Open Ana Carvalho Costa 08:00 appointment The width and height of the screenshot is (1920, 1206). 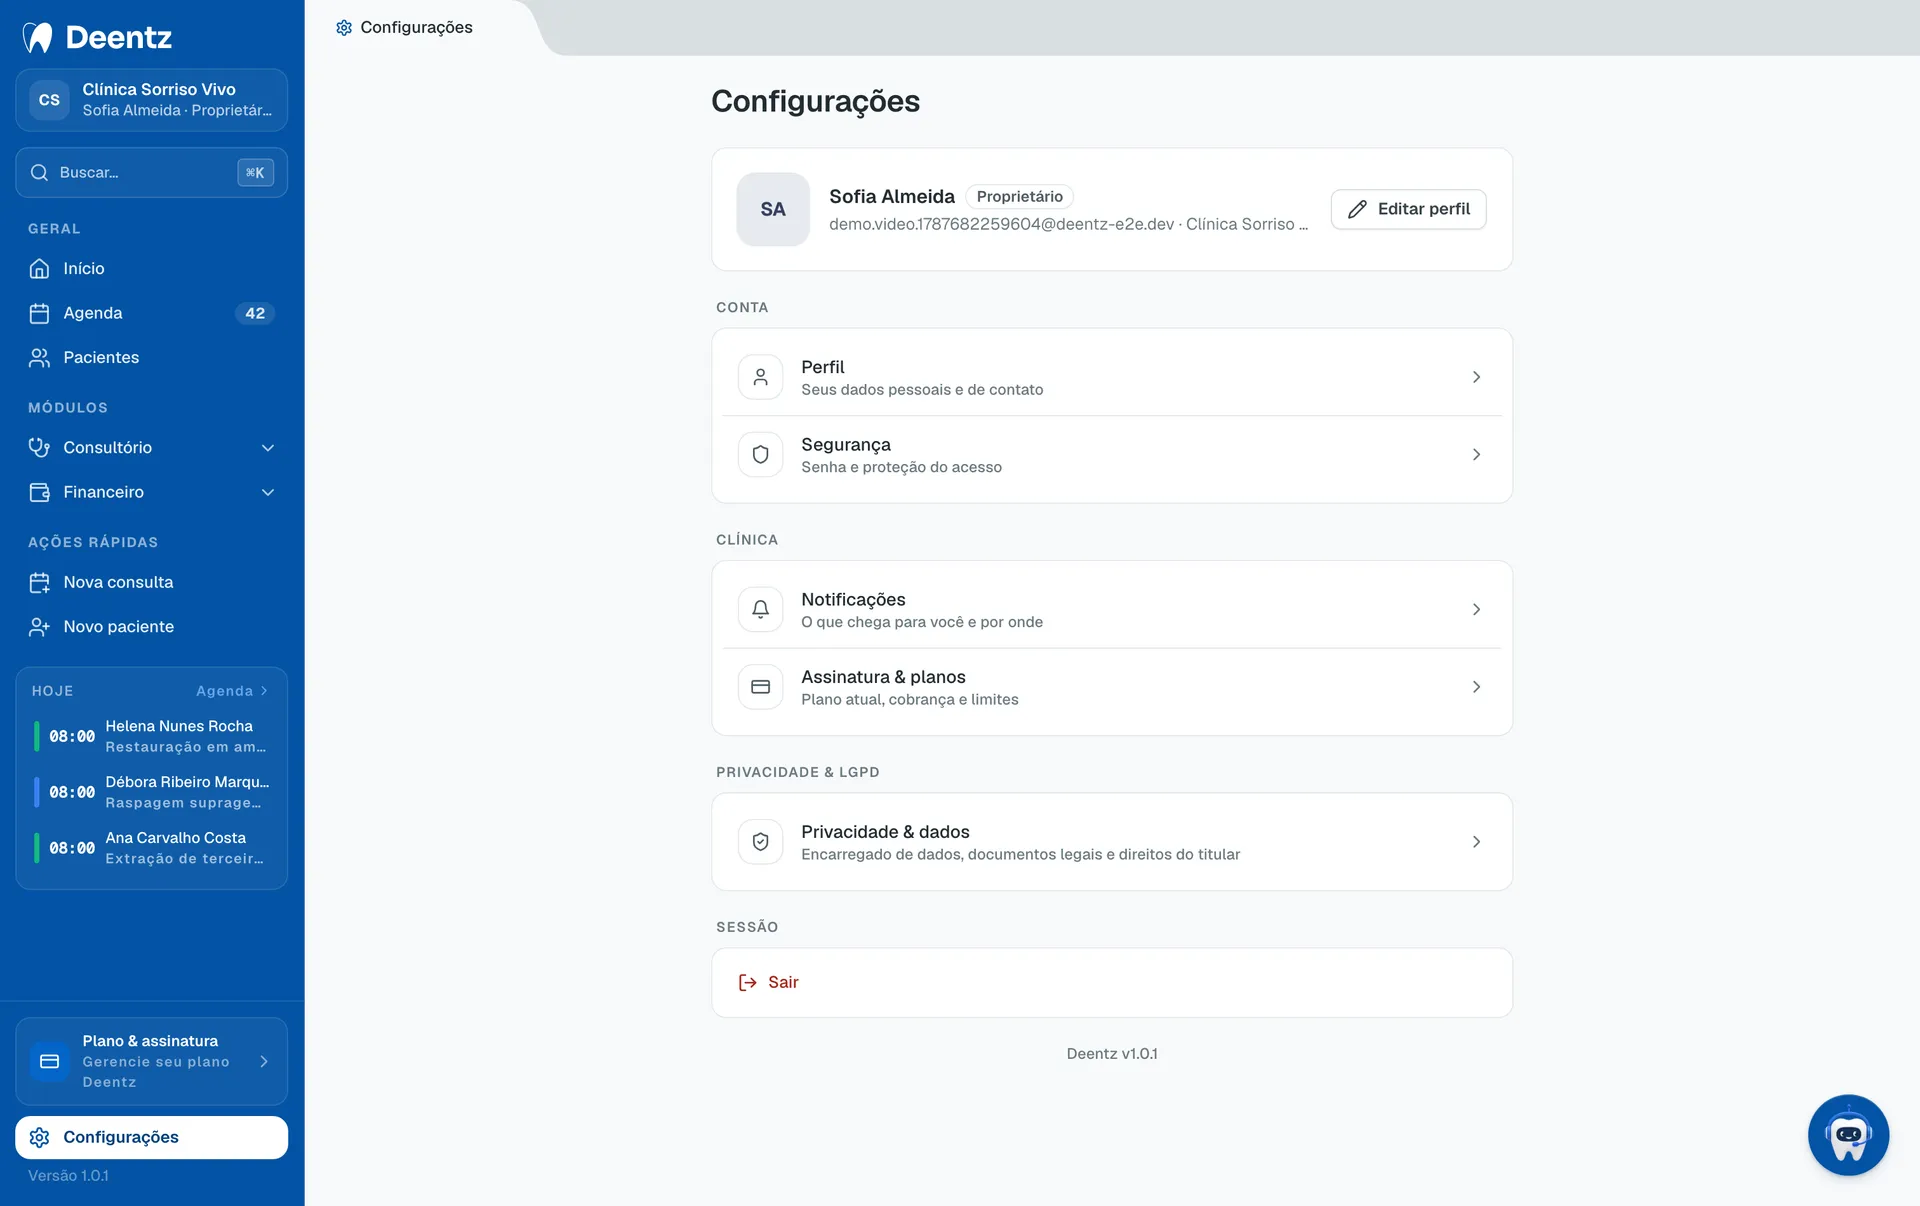point(151,848)
